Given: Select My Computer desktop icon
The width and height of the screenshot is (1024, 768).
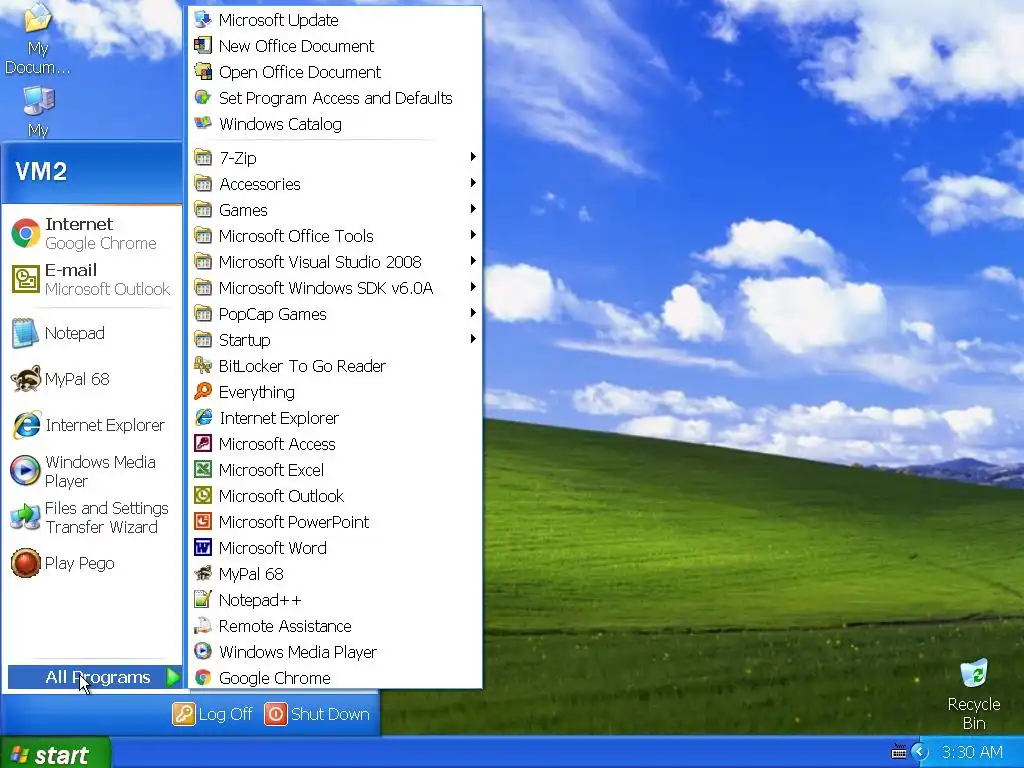Looking at the screenshot, I should point(39,112).
